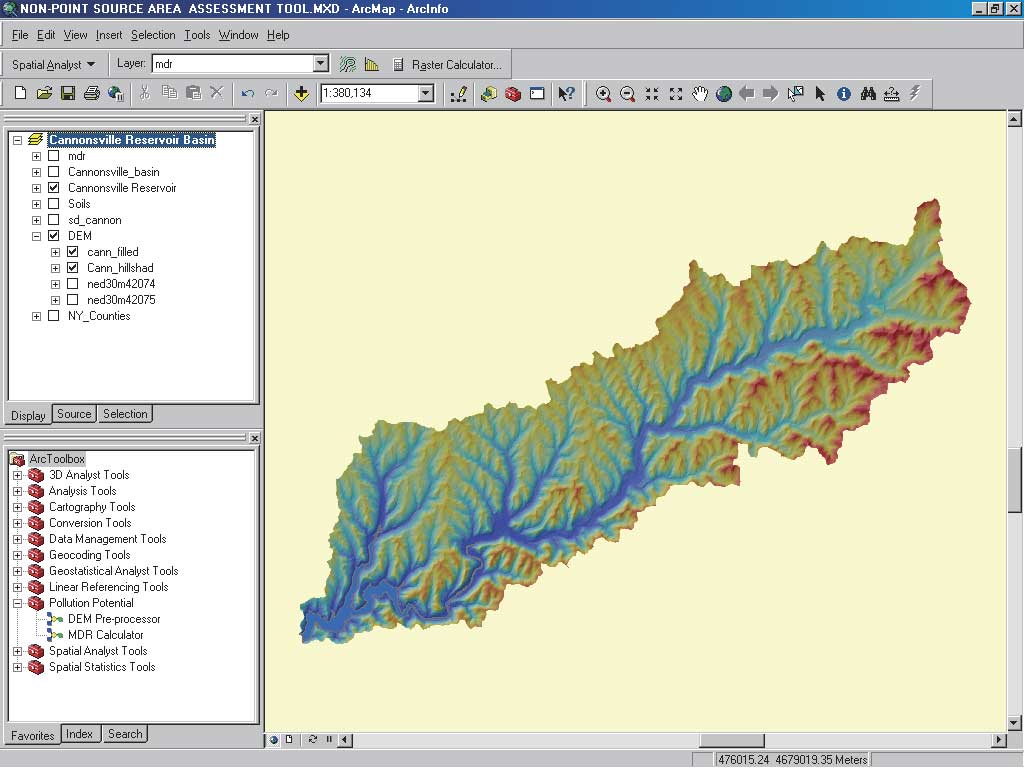1024x768 pixels.
Task: Click the horizontal scrollbar thumb below map
Action: click(x=731, y=740)
